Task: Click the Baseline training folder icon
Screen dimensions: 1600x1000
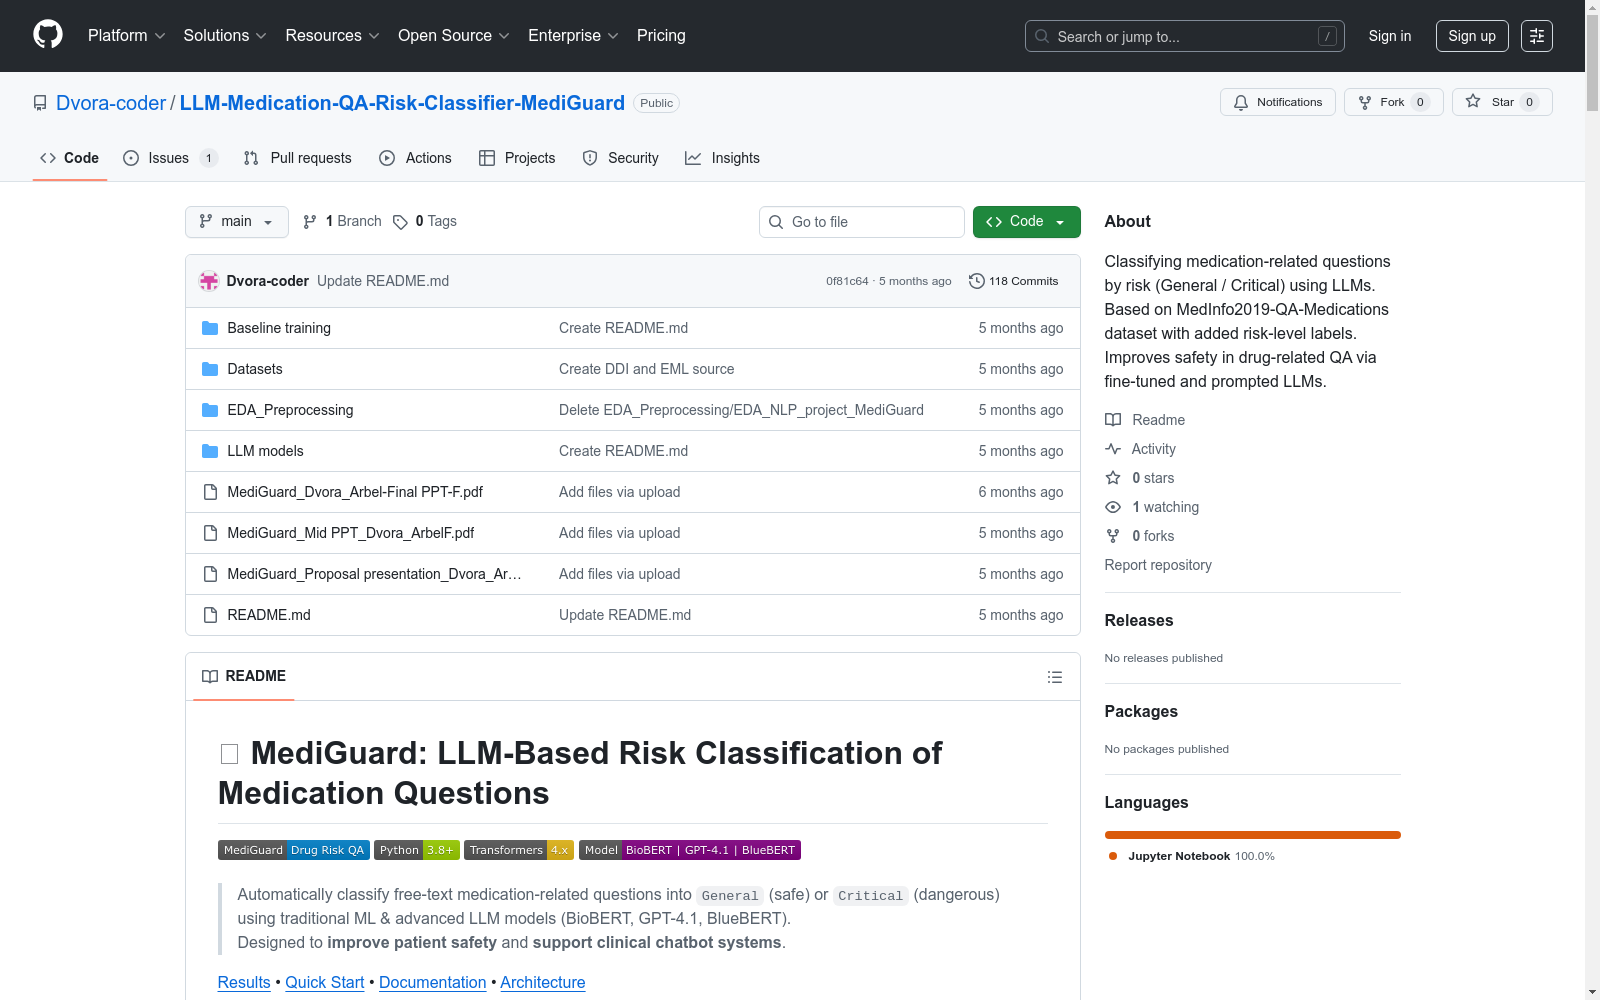Action: pyautogui.click(x=210, y=328)
